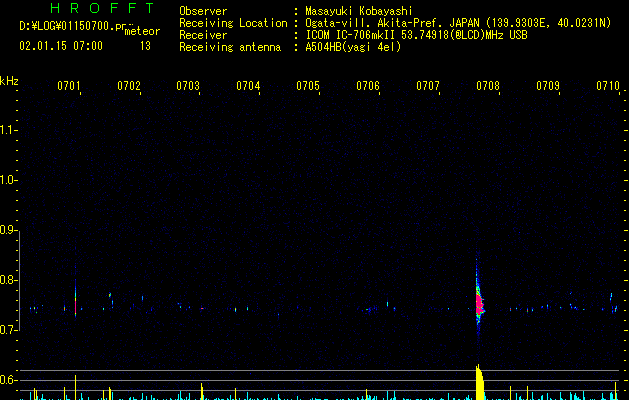Click the short meteor echo streak after 0701

(x=75, y=300)
